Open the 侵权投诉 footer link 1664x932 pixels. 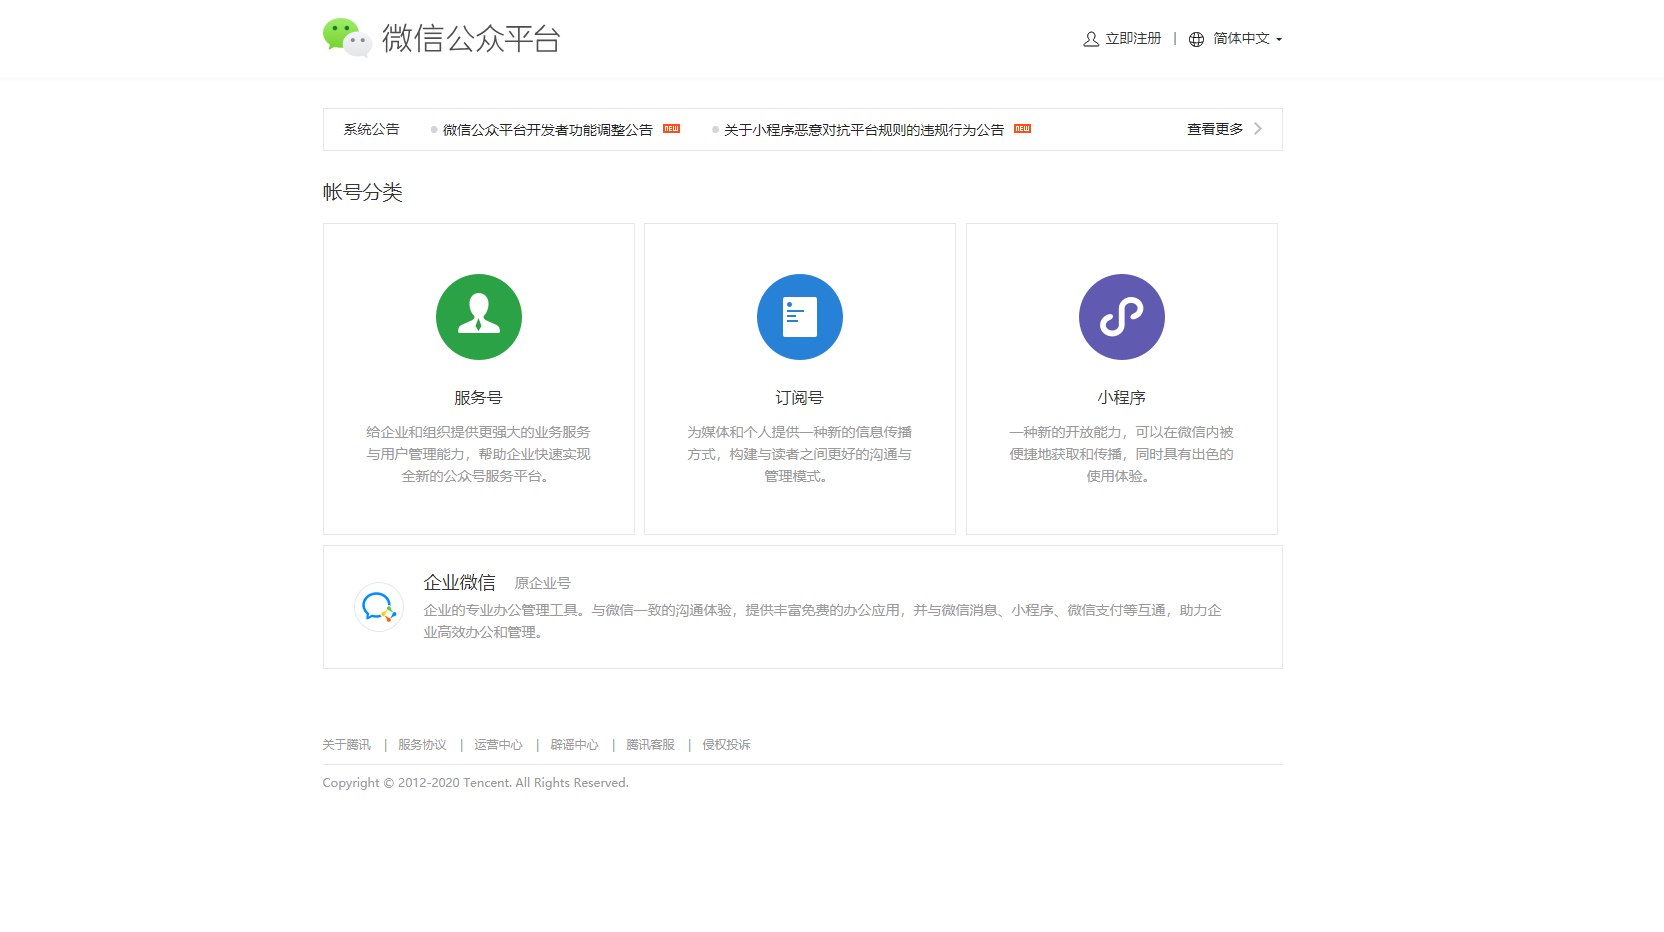[x=726, y=745]
